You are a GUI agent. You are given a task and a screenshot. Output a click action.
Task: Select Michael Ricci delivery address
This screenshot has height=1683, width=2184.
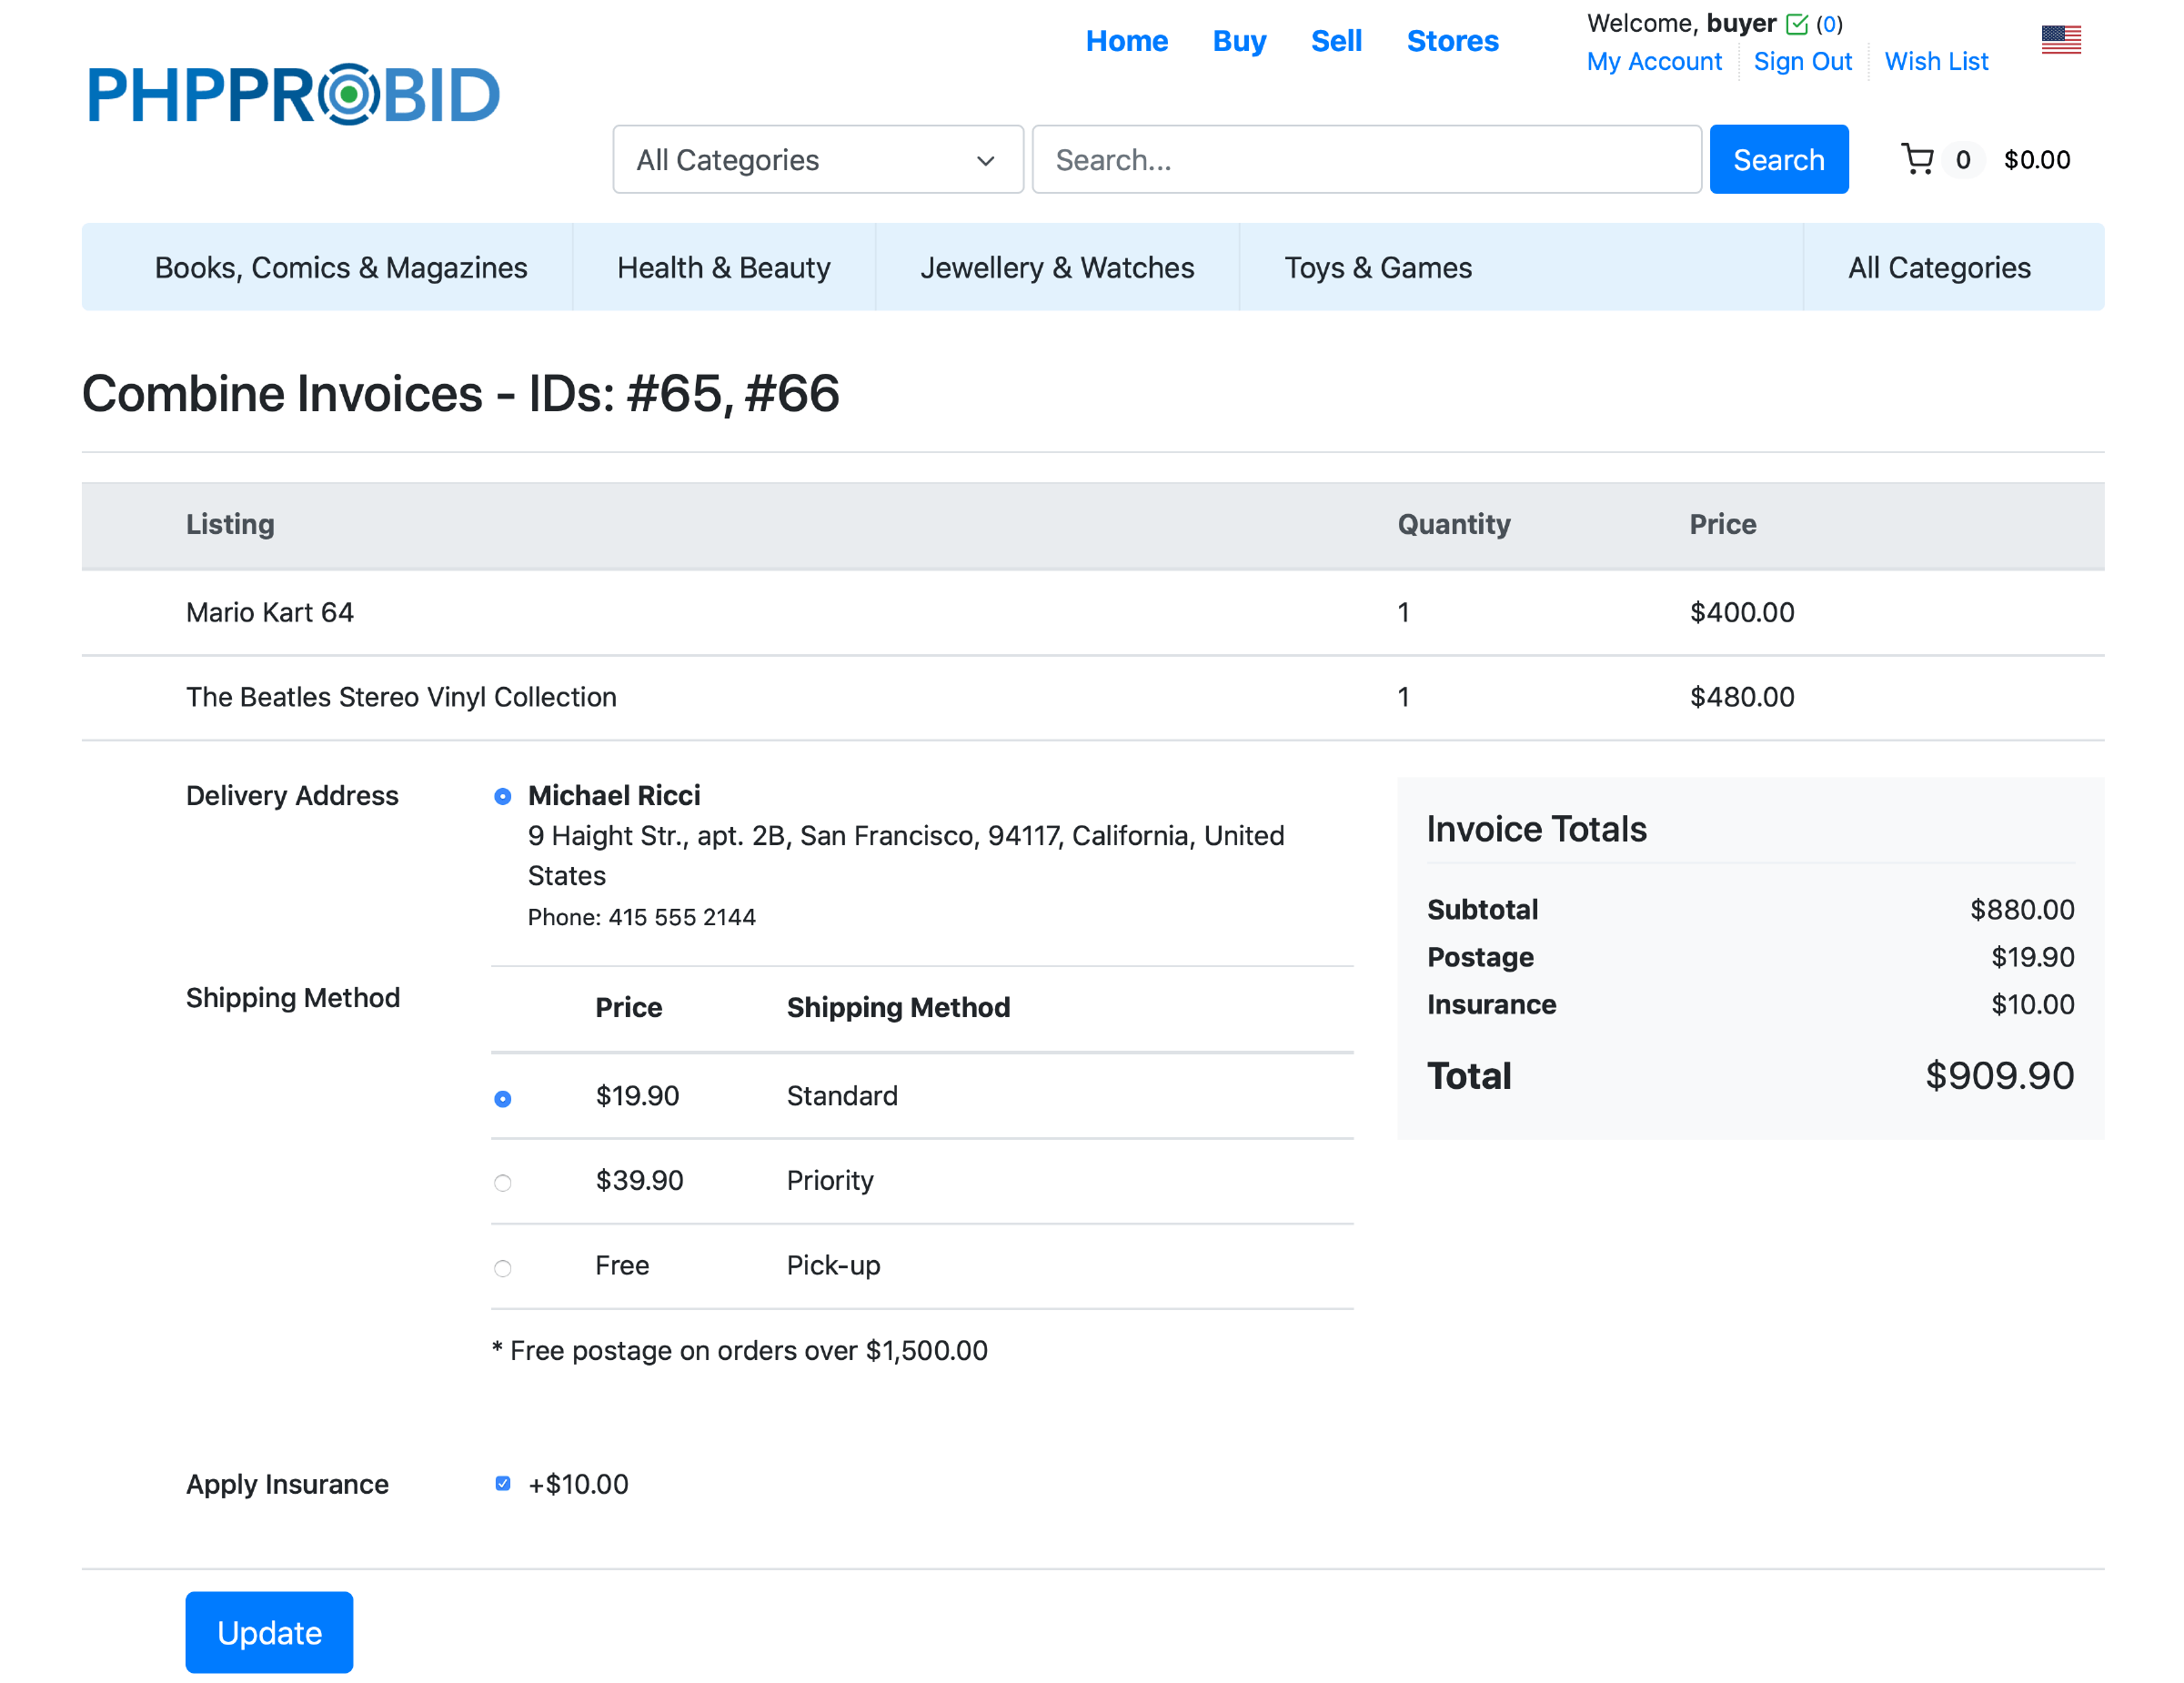click(503, 796)
